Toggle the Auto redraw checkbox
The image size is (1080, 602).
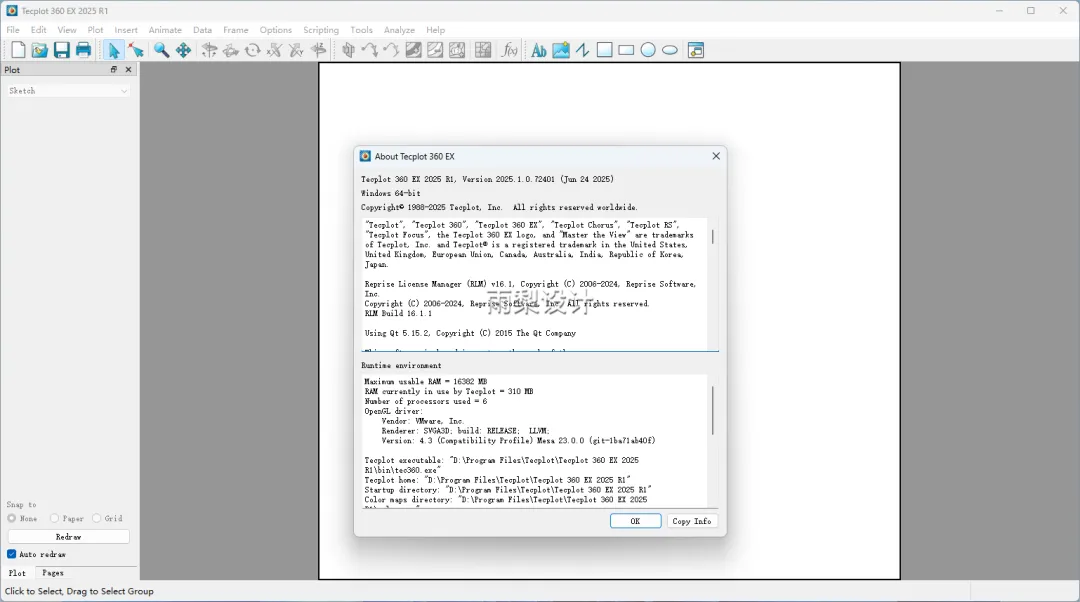[x=12, y=554]
